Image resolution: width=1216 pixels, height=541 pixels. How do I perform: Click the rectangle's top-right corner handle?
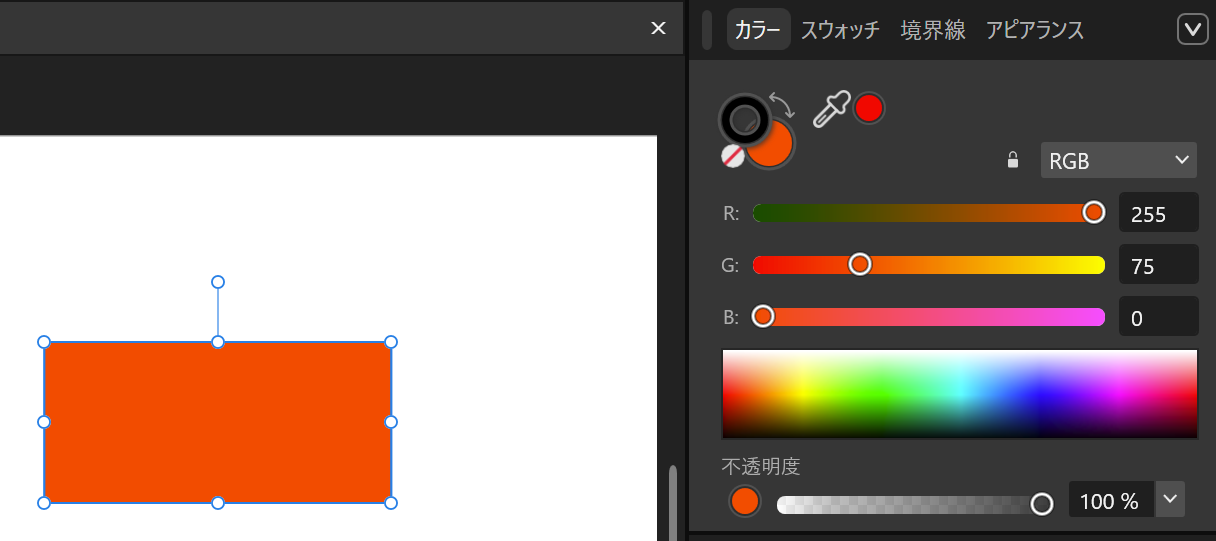pyautogui.click(x=391, y=342)
